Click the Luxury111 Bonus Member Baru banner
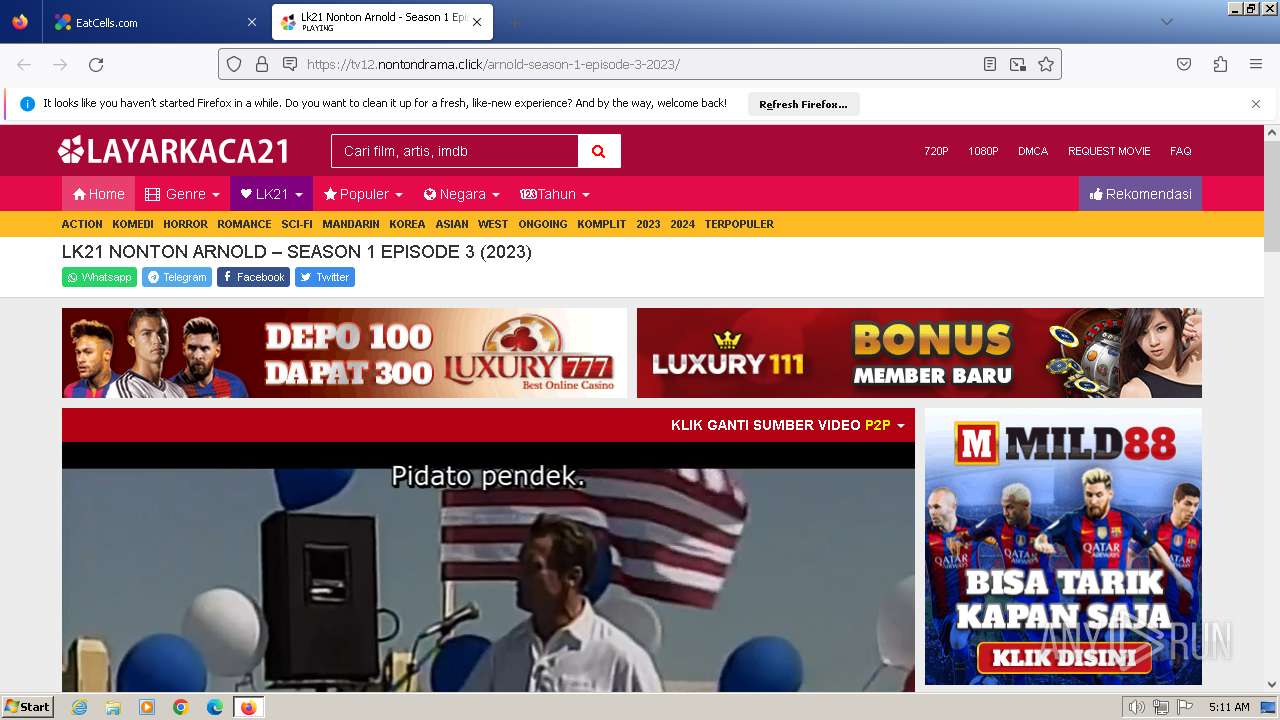The width and height of the screenshot is (1280, 720). pos(919,353)
